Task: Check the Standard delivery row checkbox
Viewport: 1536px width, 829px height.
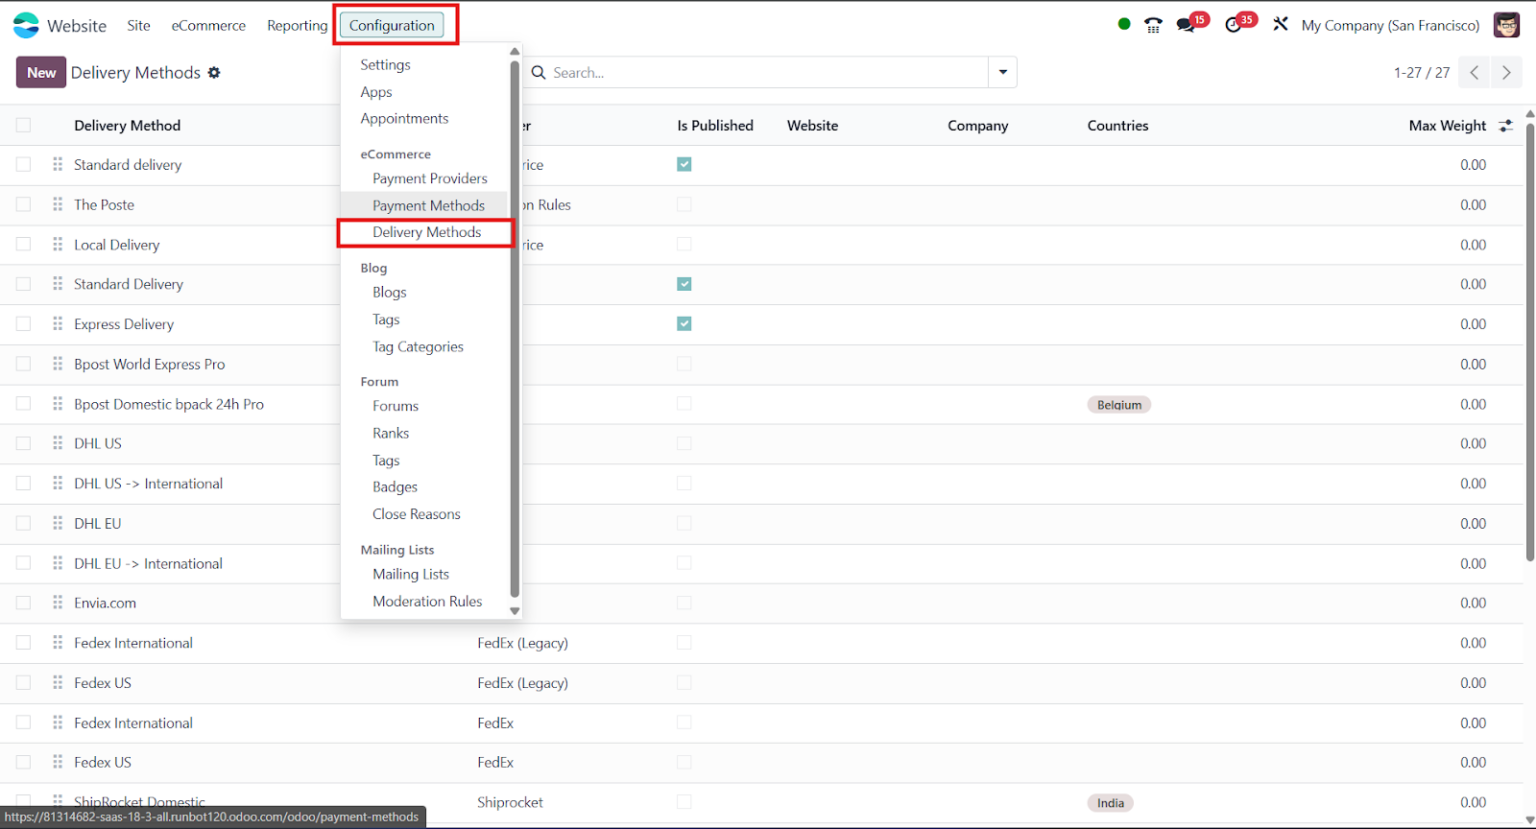Action: (x=23, y=164)
